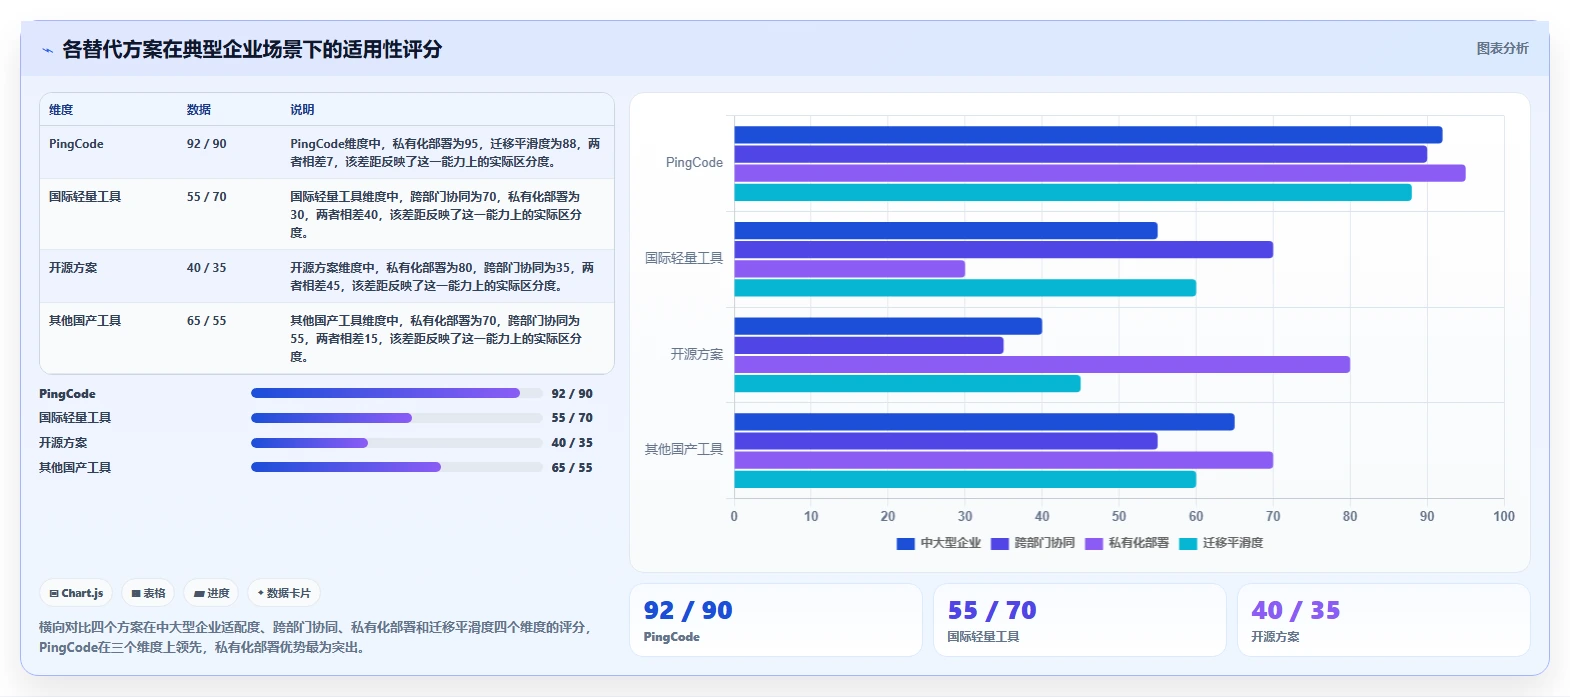Click the description mentioning 两者相差45

[443, 277]
